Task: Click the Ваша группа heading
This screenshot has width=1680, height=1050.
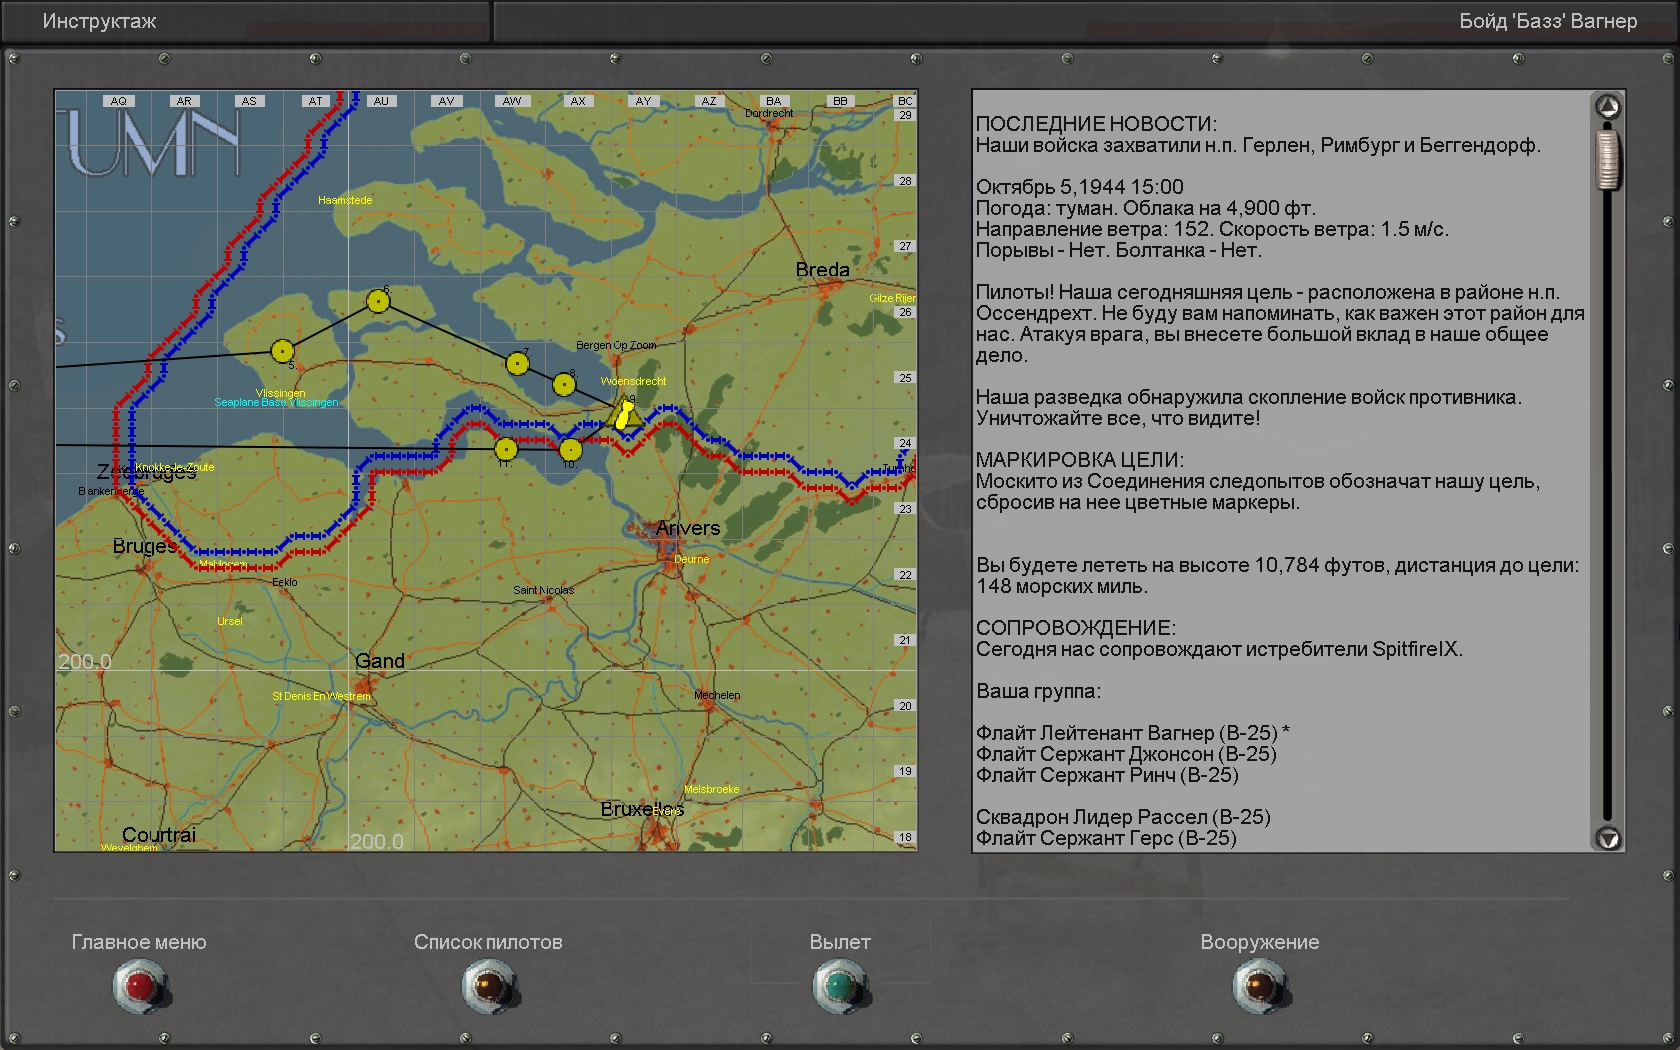Action: [x=1038, y=691]
